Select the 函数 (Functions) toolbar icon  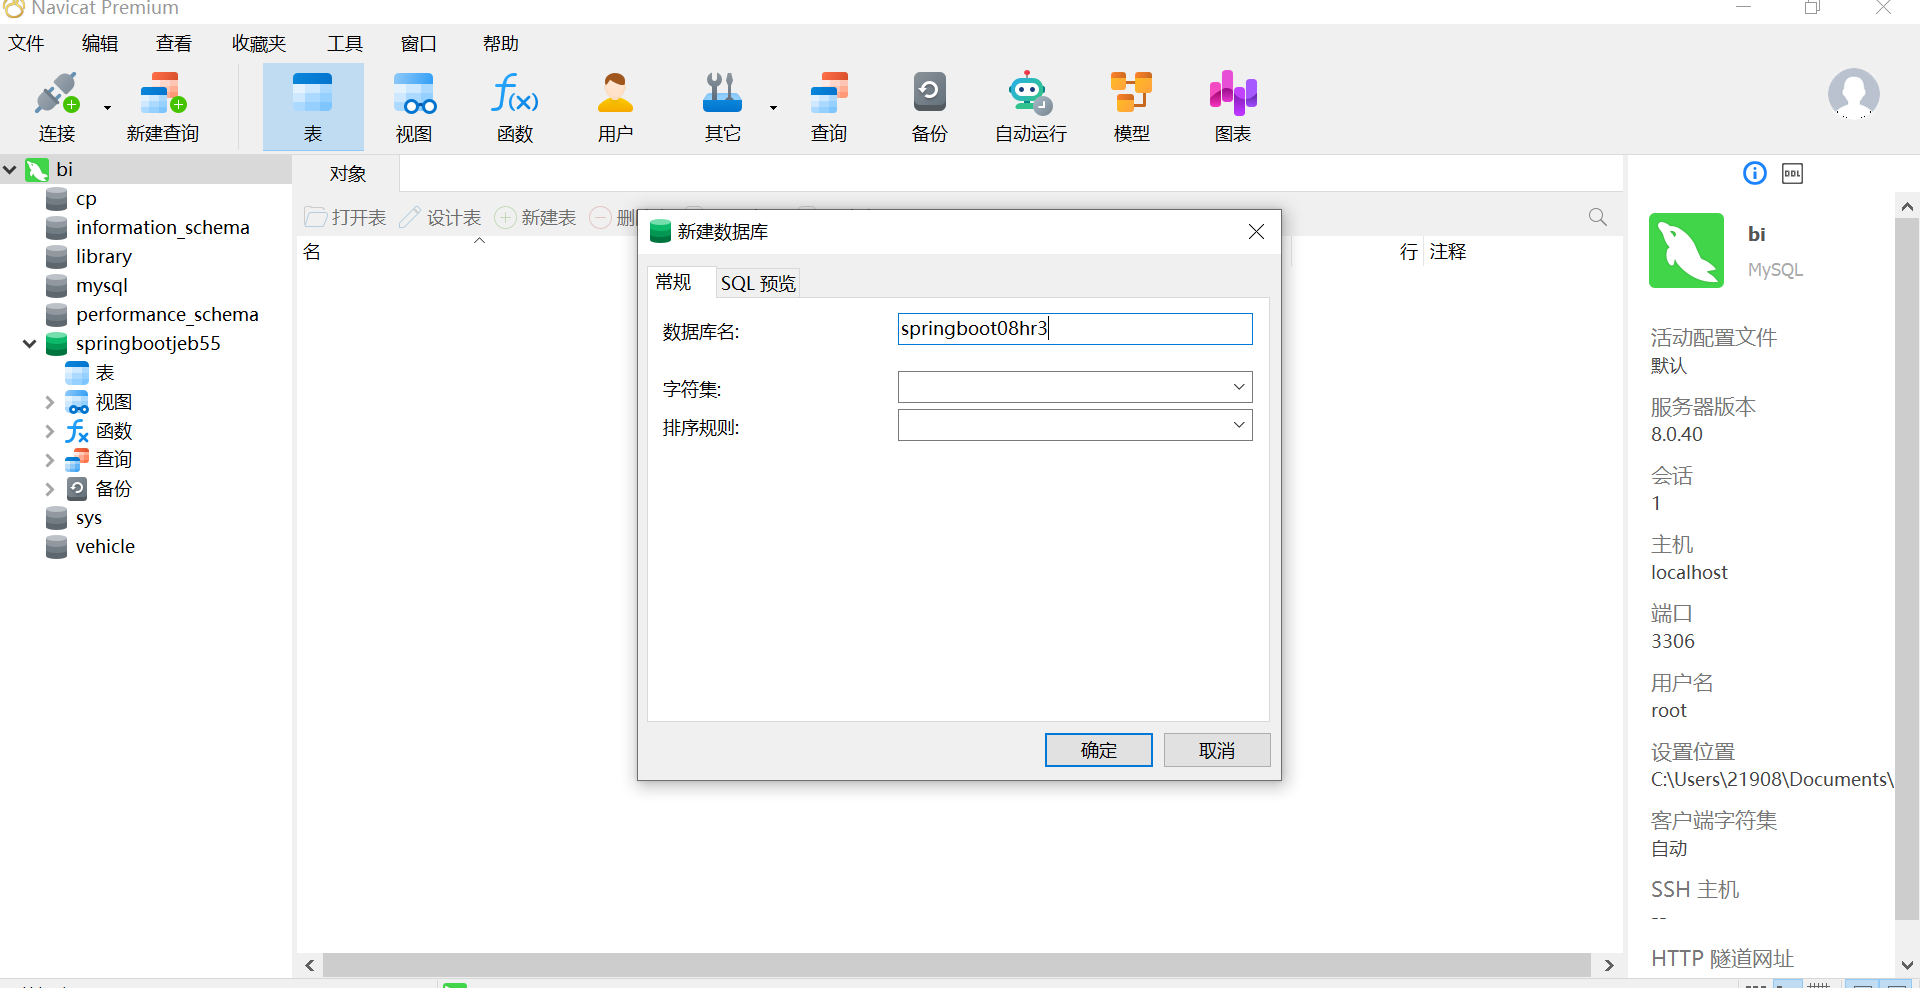pos(514,106)
